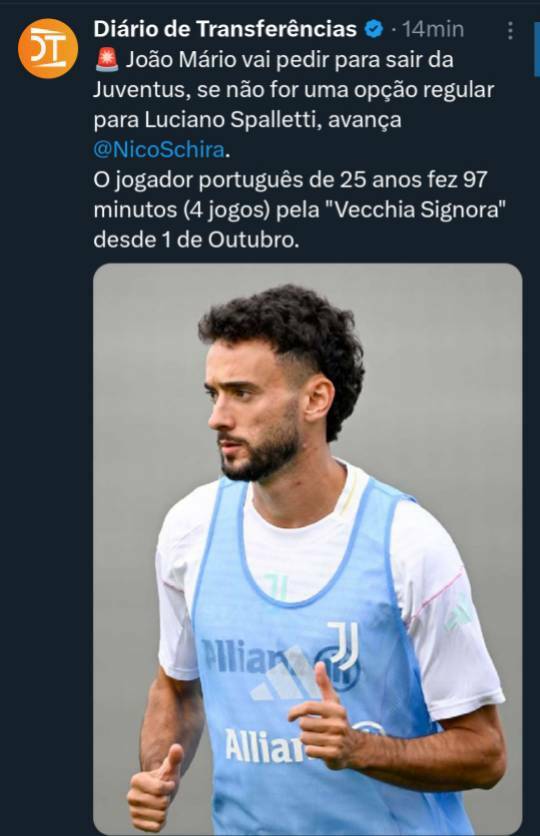The image size is (540, 836).
Task: Tap the blue verified badge
Action: pos(374,29)
